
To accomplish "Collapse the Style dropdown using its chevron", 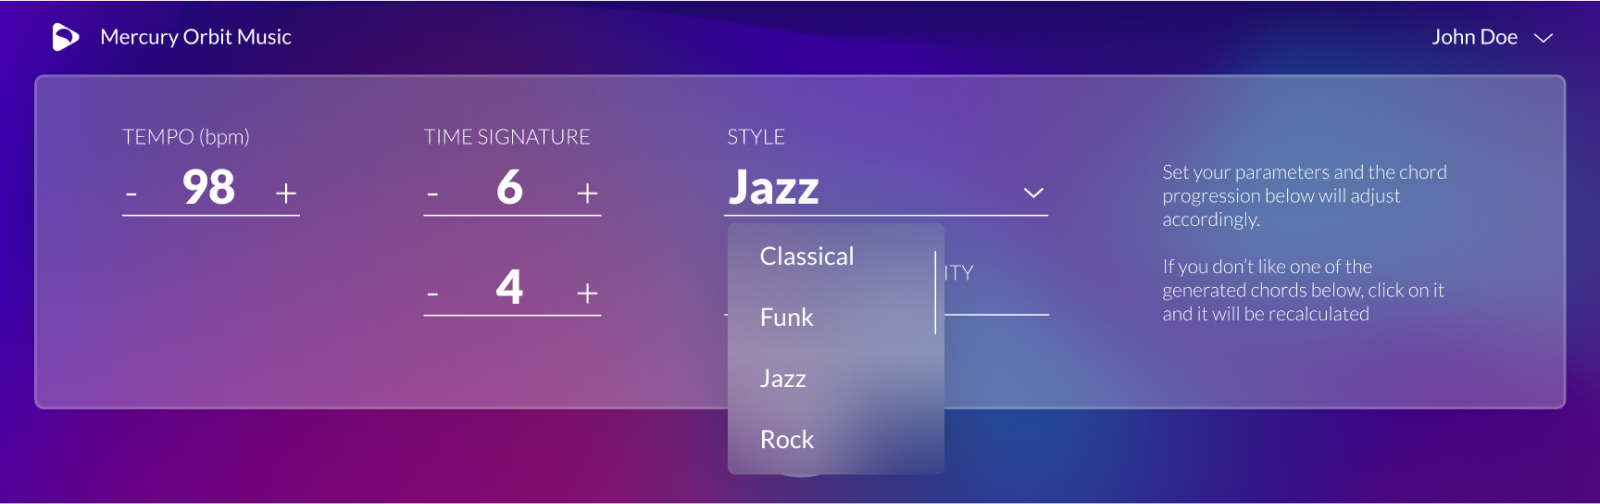I will (1033, 193).
